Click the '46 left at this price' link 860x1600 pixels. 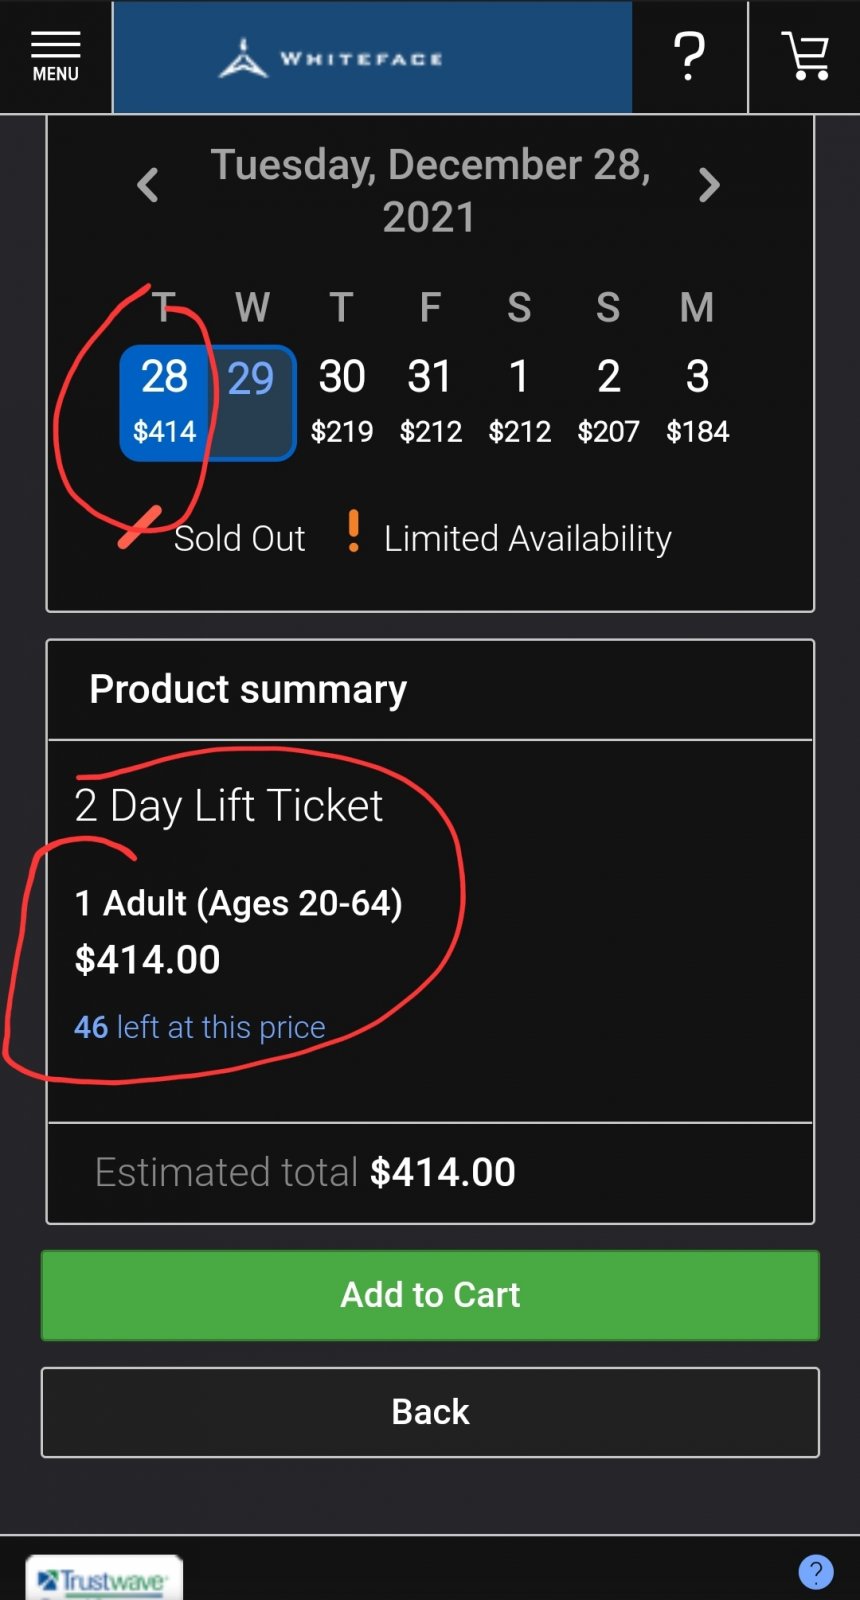[200, 1027]
